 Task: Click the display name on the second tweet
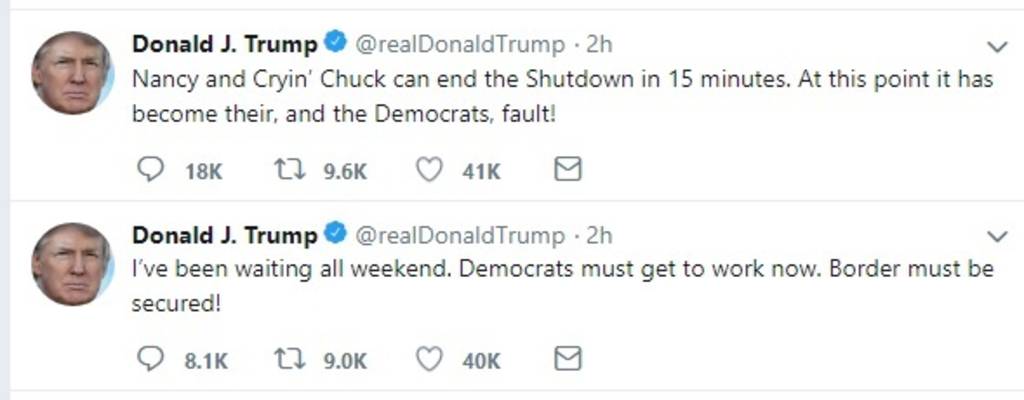[225, 235]
